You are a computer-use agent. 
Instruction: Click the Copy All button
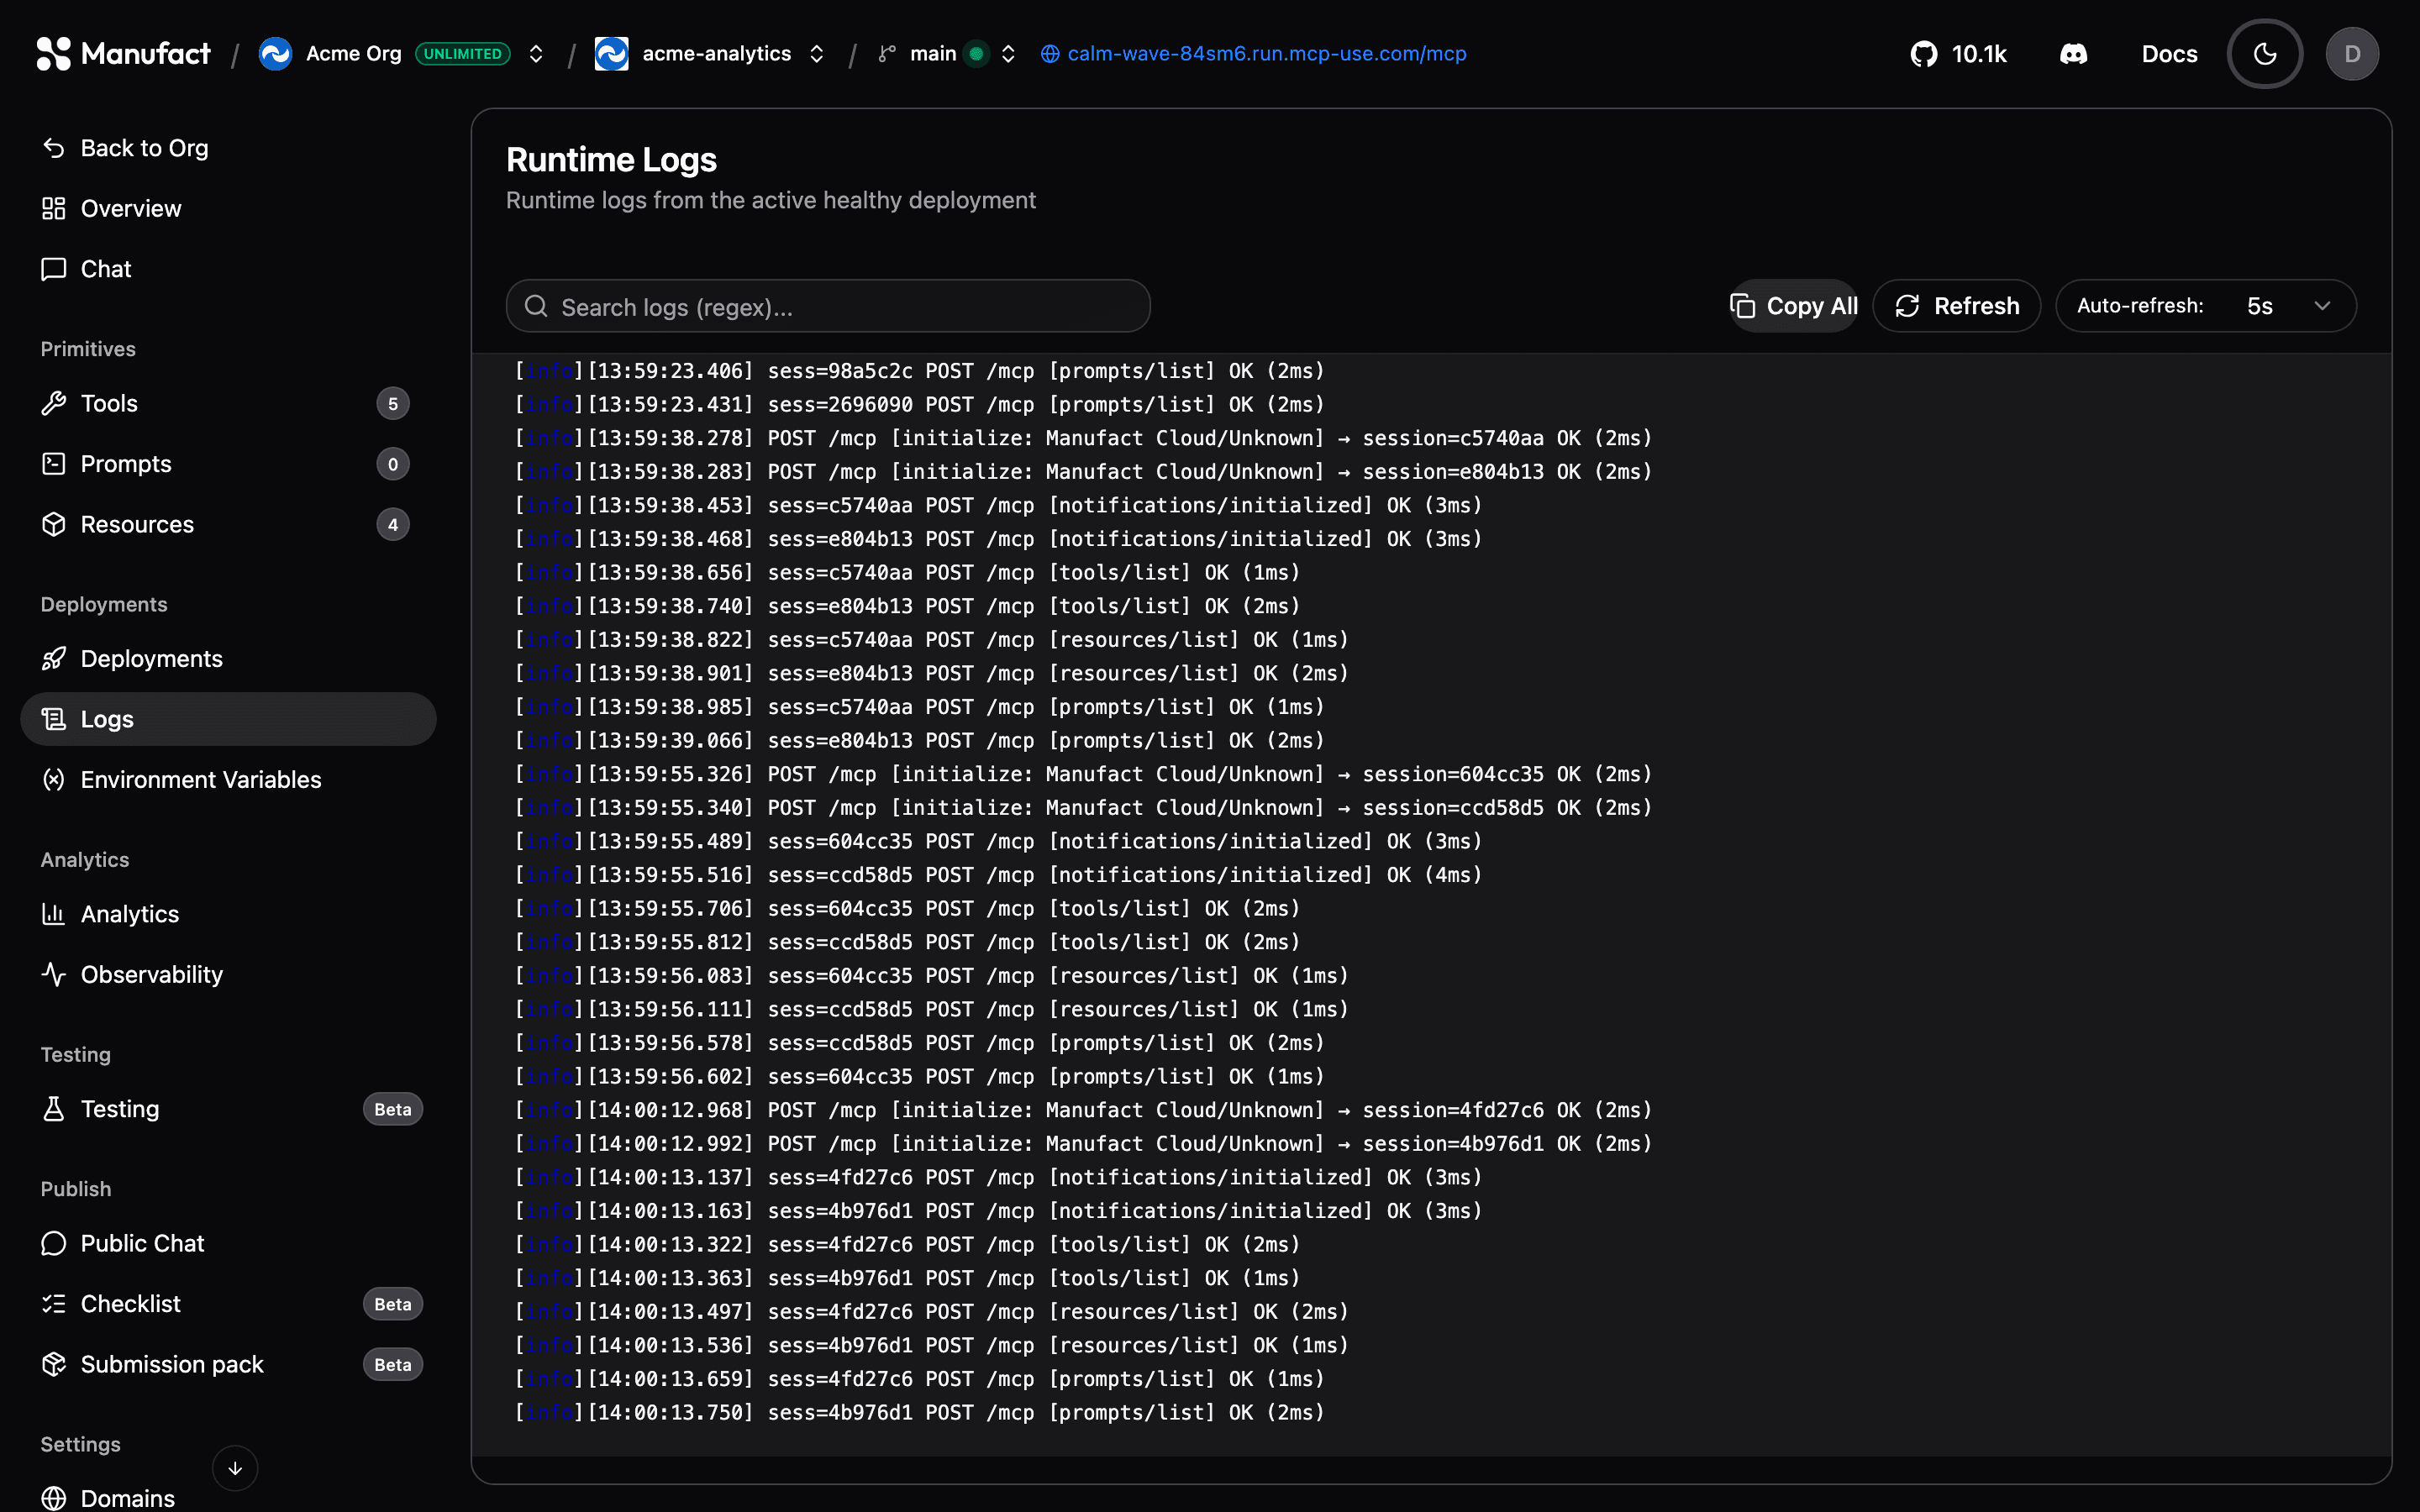(1794, 306)
